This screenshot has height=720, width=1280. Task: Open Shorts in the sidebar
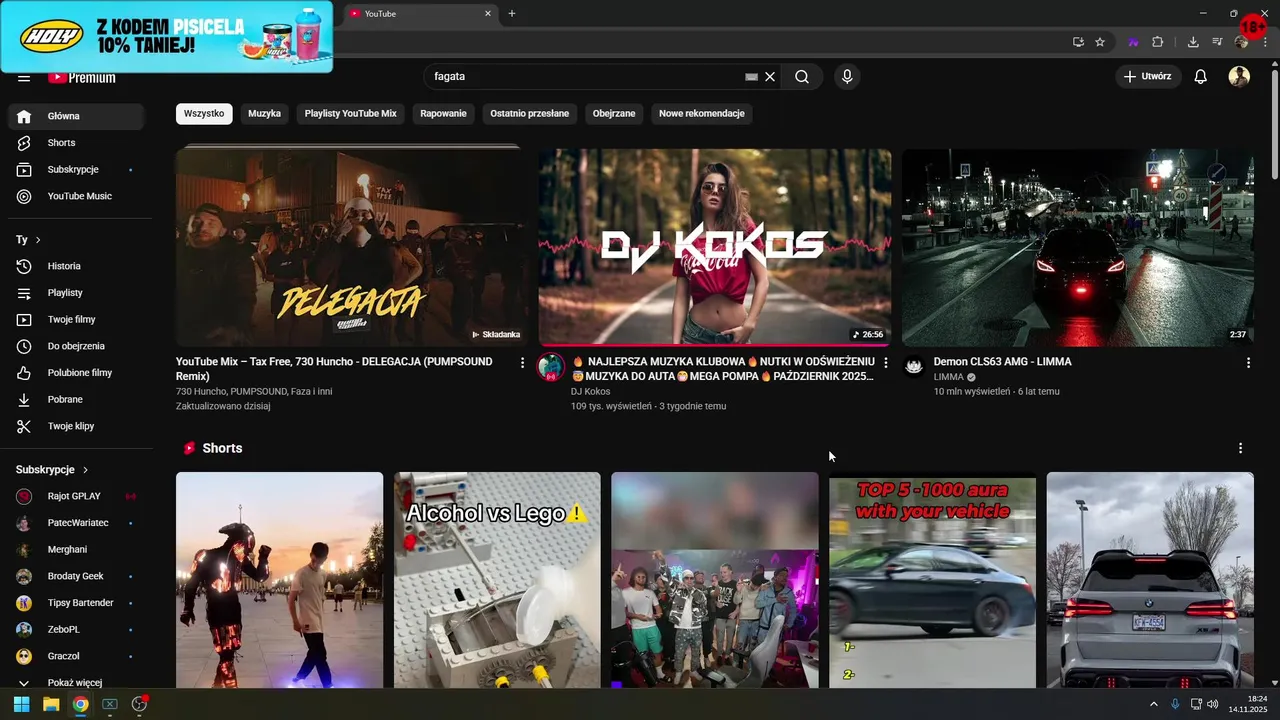tap(76, 143)
